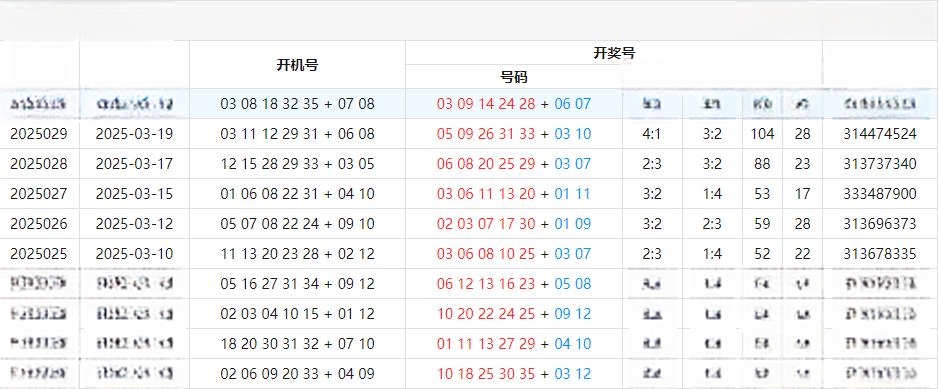Click machine numbers 18 20 30 31 32
Screen dimensions: 939x389
click(269, 344)
